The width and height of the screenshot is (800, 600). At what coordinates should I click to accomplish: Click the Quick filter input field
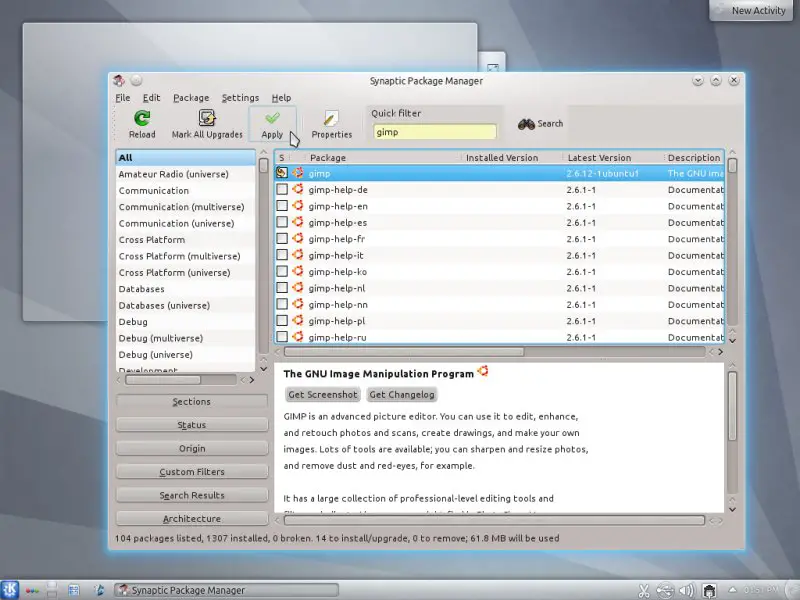[434, 132]
